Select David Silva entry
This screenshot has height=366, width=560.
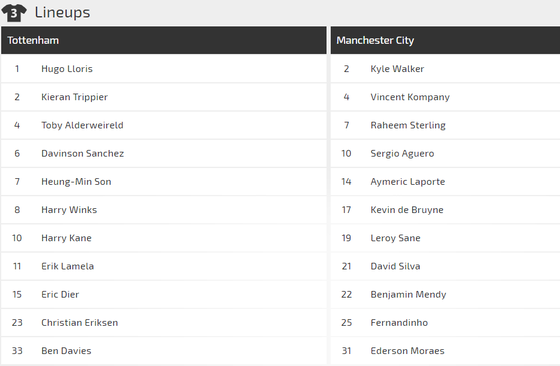(395, 266)
